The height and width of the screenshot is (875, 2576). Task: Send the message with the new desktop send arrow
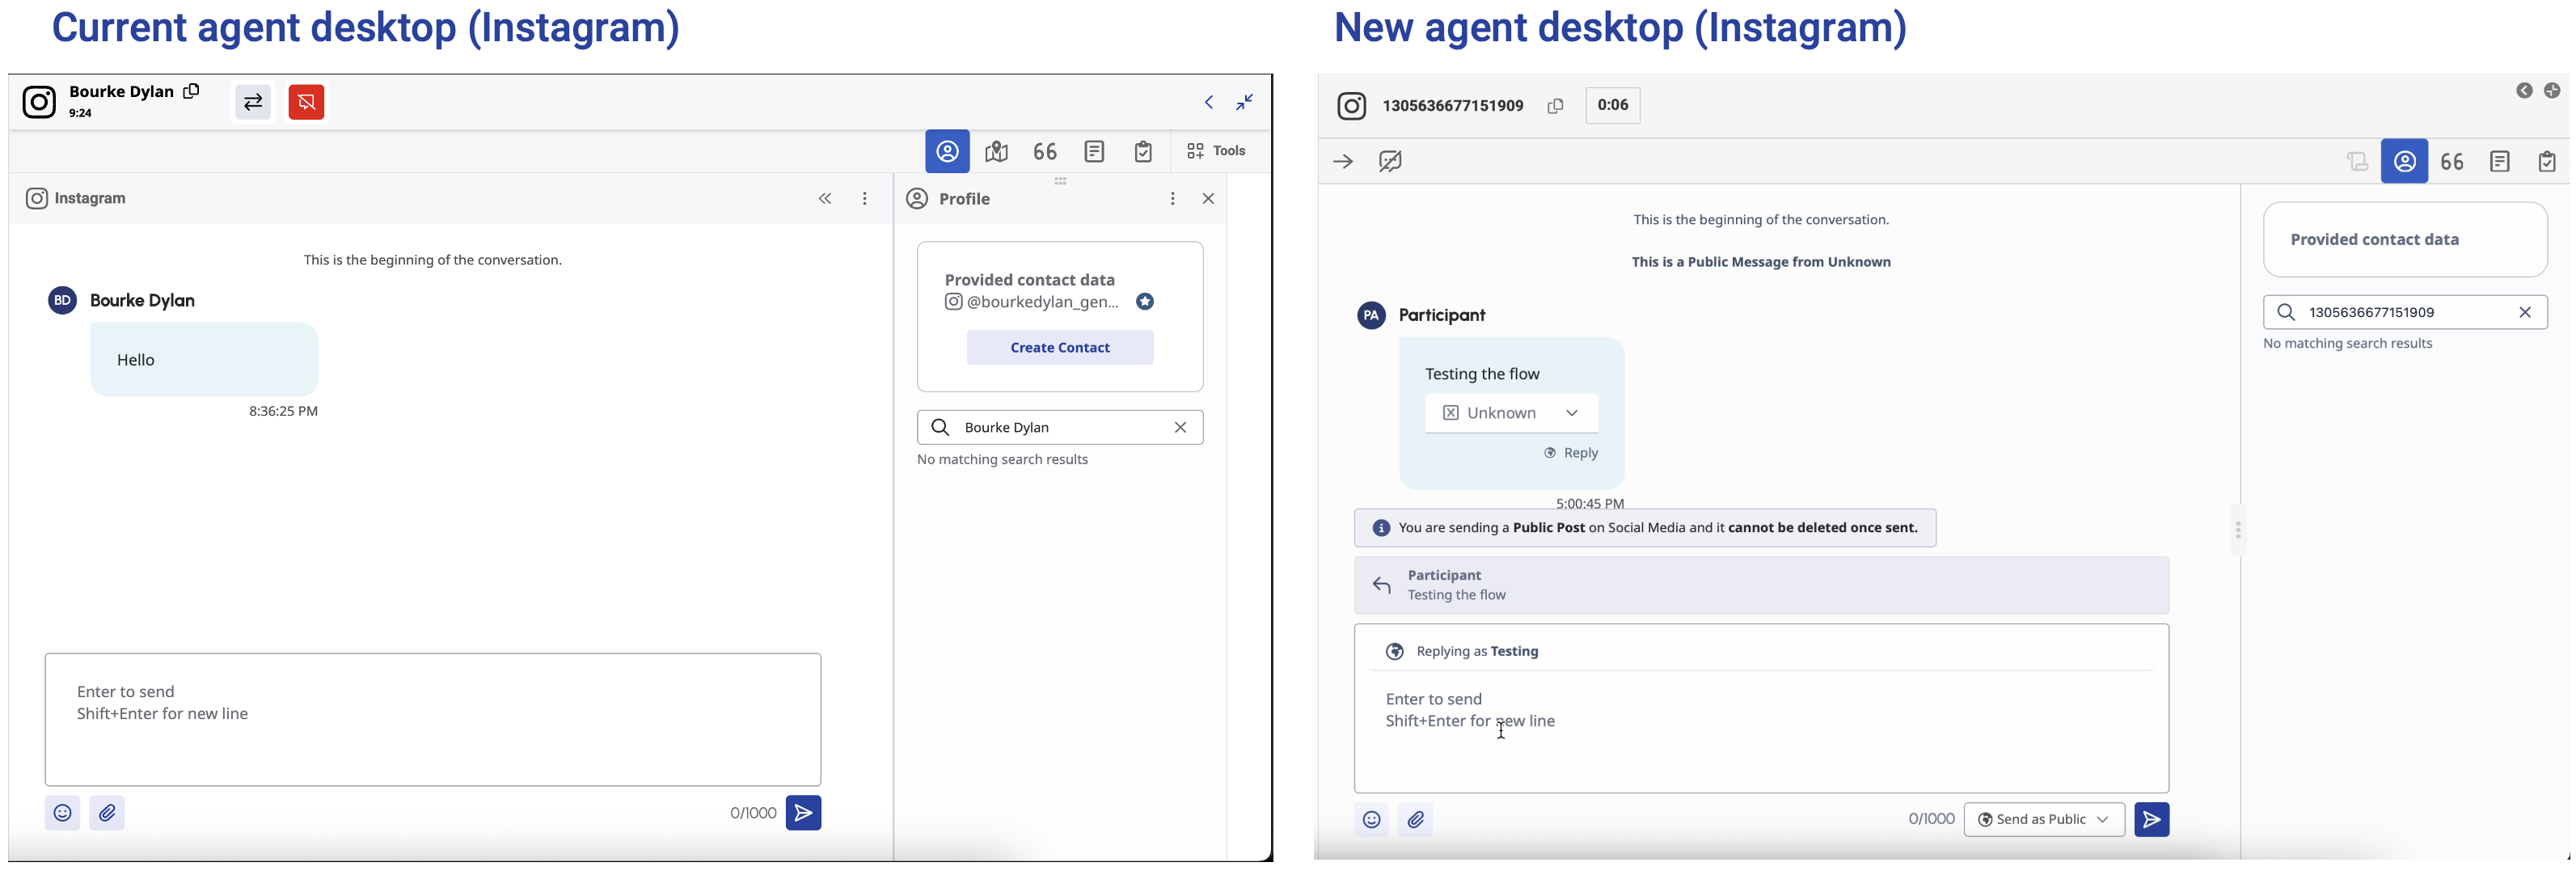(2151, 820)
